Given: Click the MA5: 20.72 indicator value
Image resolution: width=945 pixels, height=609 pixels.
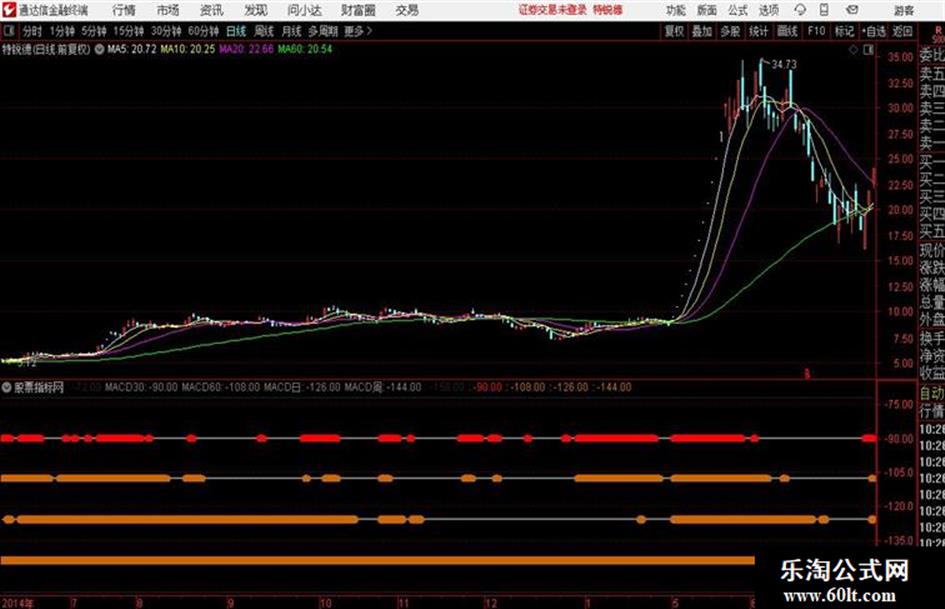Looking at the screenshot, I should (x=132, y=49).
